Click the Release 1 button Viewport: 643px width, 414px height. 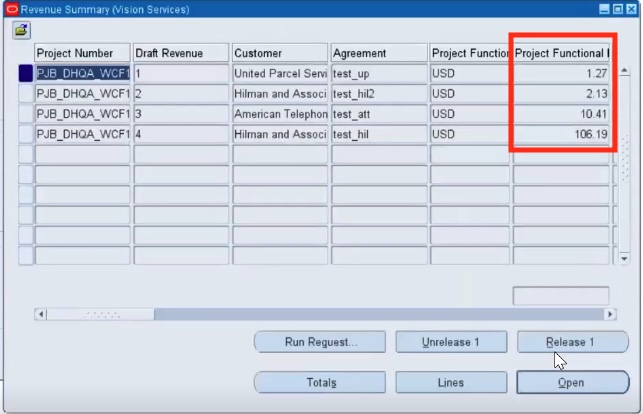point(572,342)
